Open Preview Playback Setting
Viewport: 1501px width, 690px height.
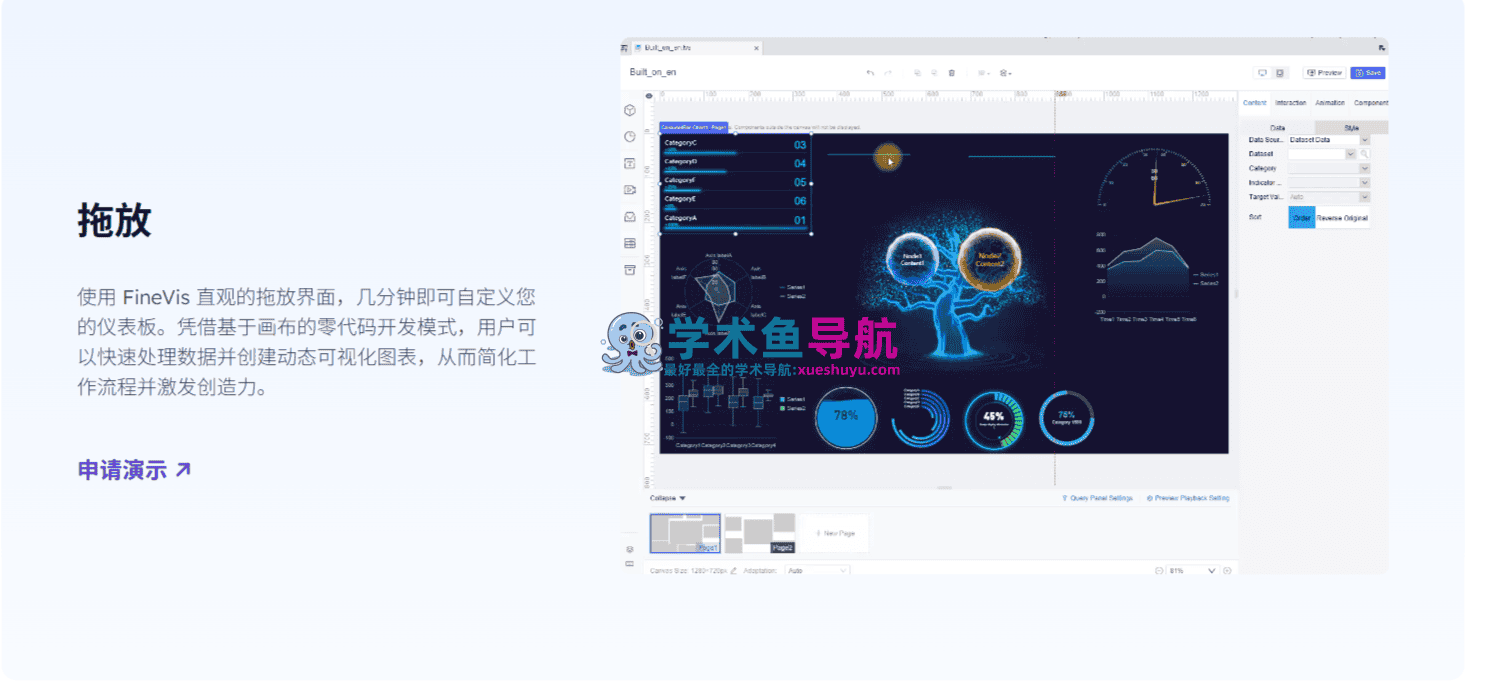[1188, 498]
